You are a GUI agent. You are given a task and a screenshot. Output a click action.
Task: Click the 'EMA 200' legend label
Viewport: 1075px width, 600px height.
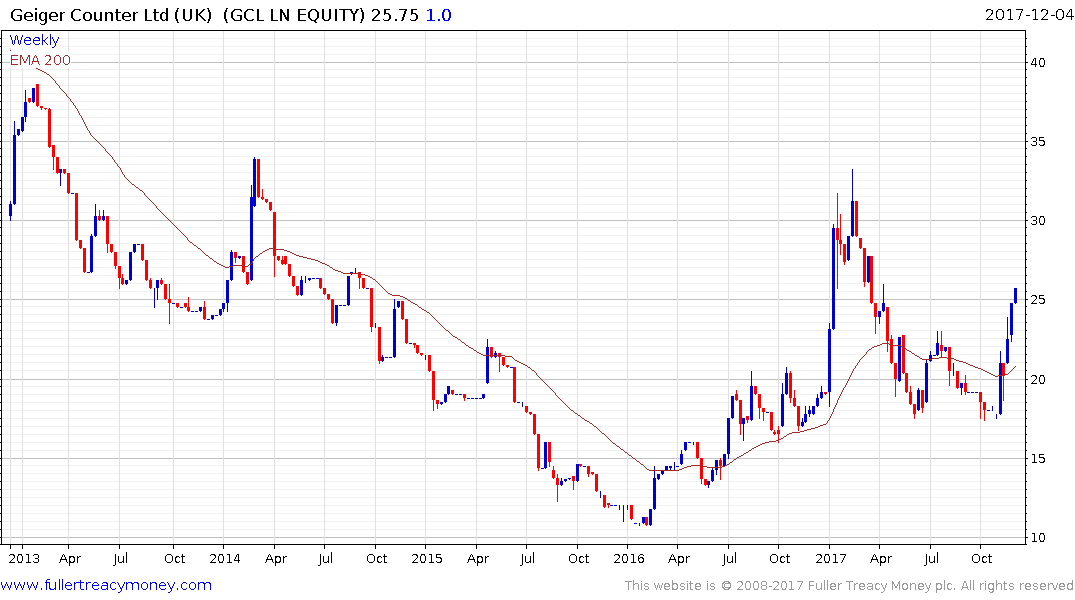coord(40,60)
